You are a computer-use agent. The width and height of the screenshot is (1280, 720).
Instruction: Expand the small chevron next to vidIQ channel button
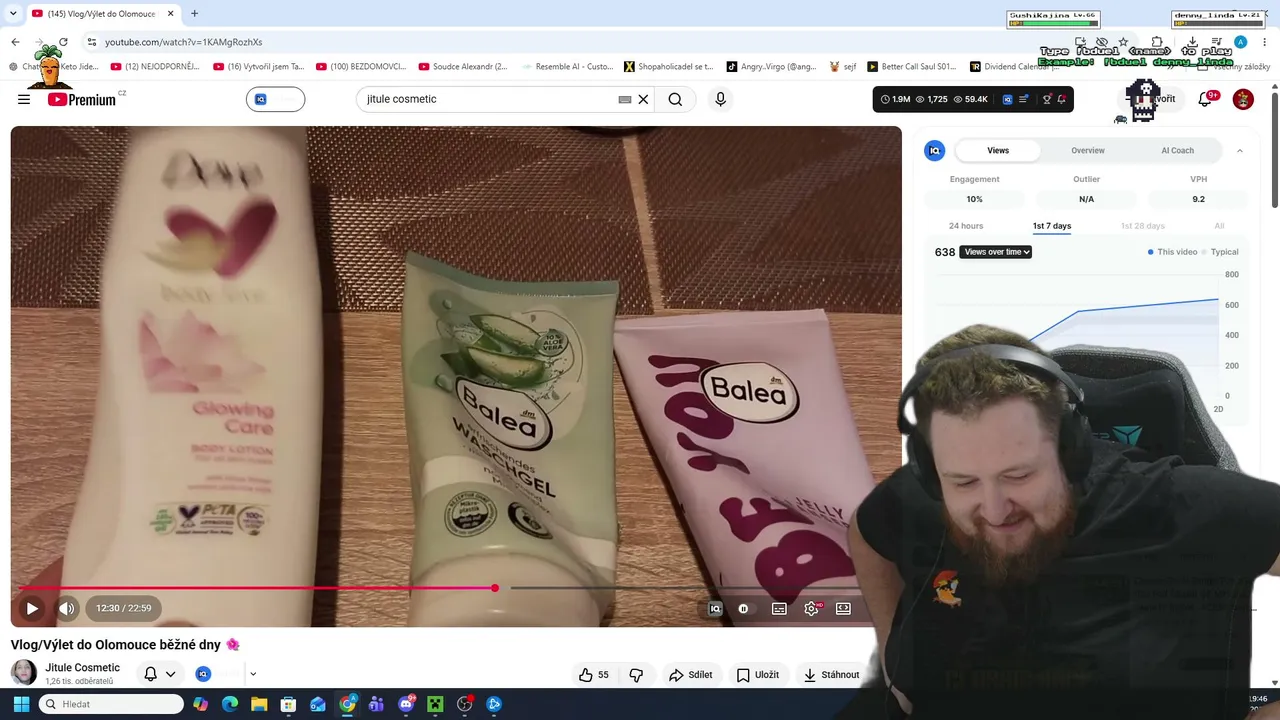[x=253, y=674]
